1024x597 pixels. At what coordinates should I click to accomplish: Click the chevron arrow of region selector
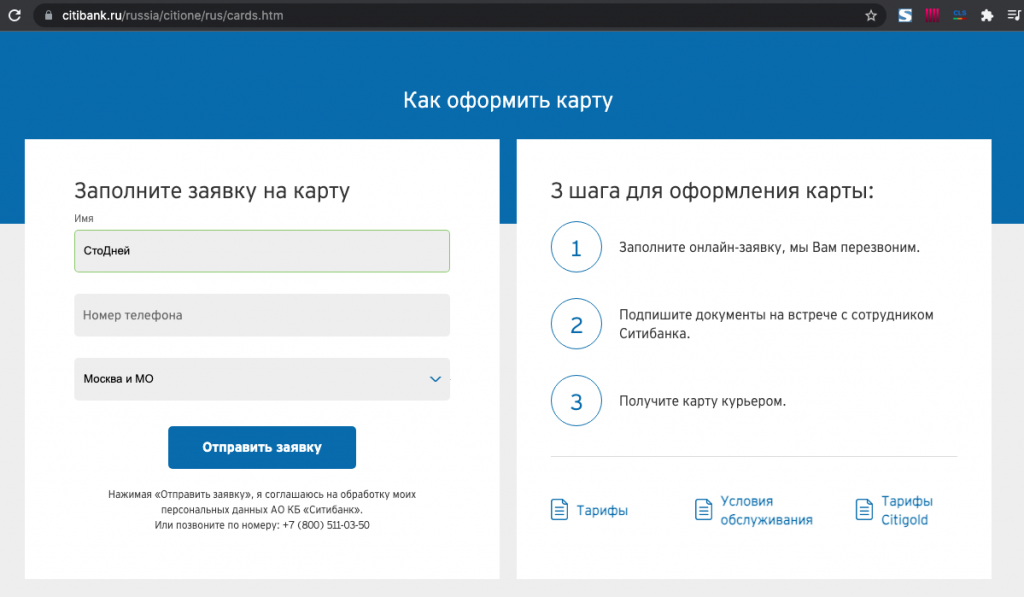click(436, 379)
